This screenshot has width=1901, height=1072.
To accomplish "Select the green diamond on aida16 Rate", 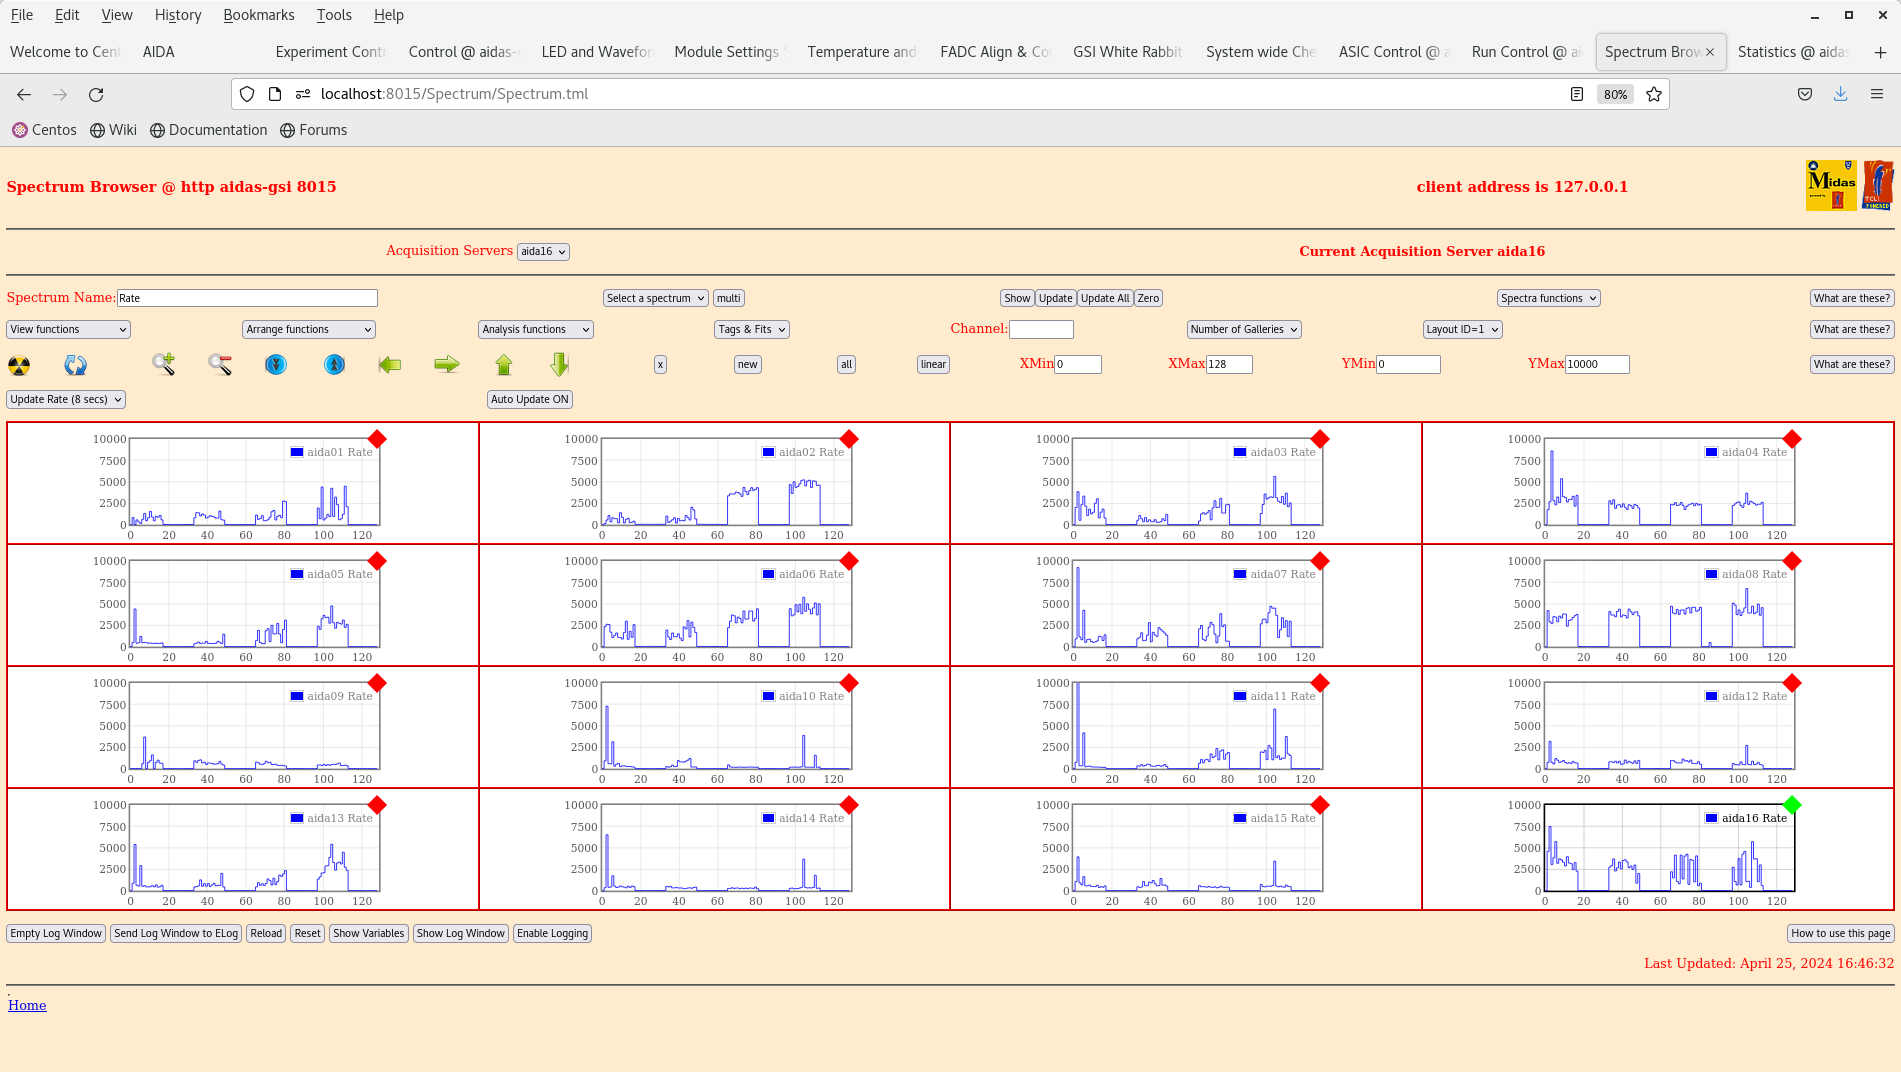I will coord(1792,805).
